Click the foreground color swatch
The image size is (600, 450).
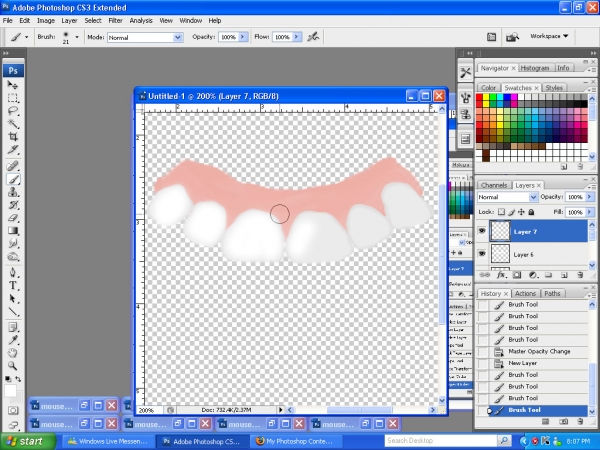[x=10, y=391]
